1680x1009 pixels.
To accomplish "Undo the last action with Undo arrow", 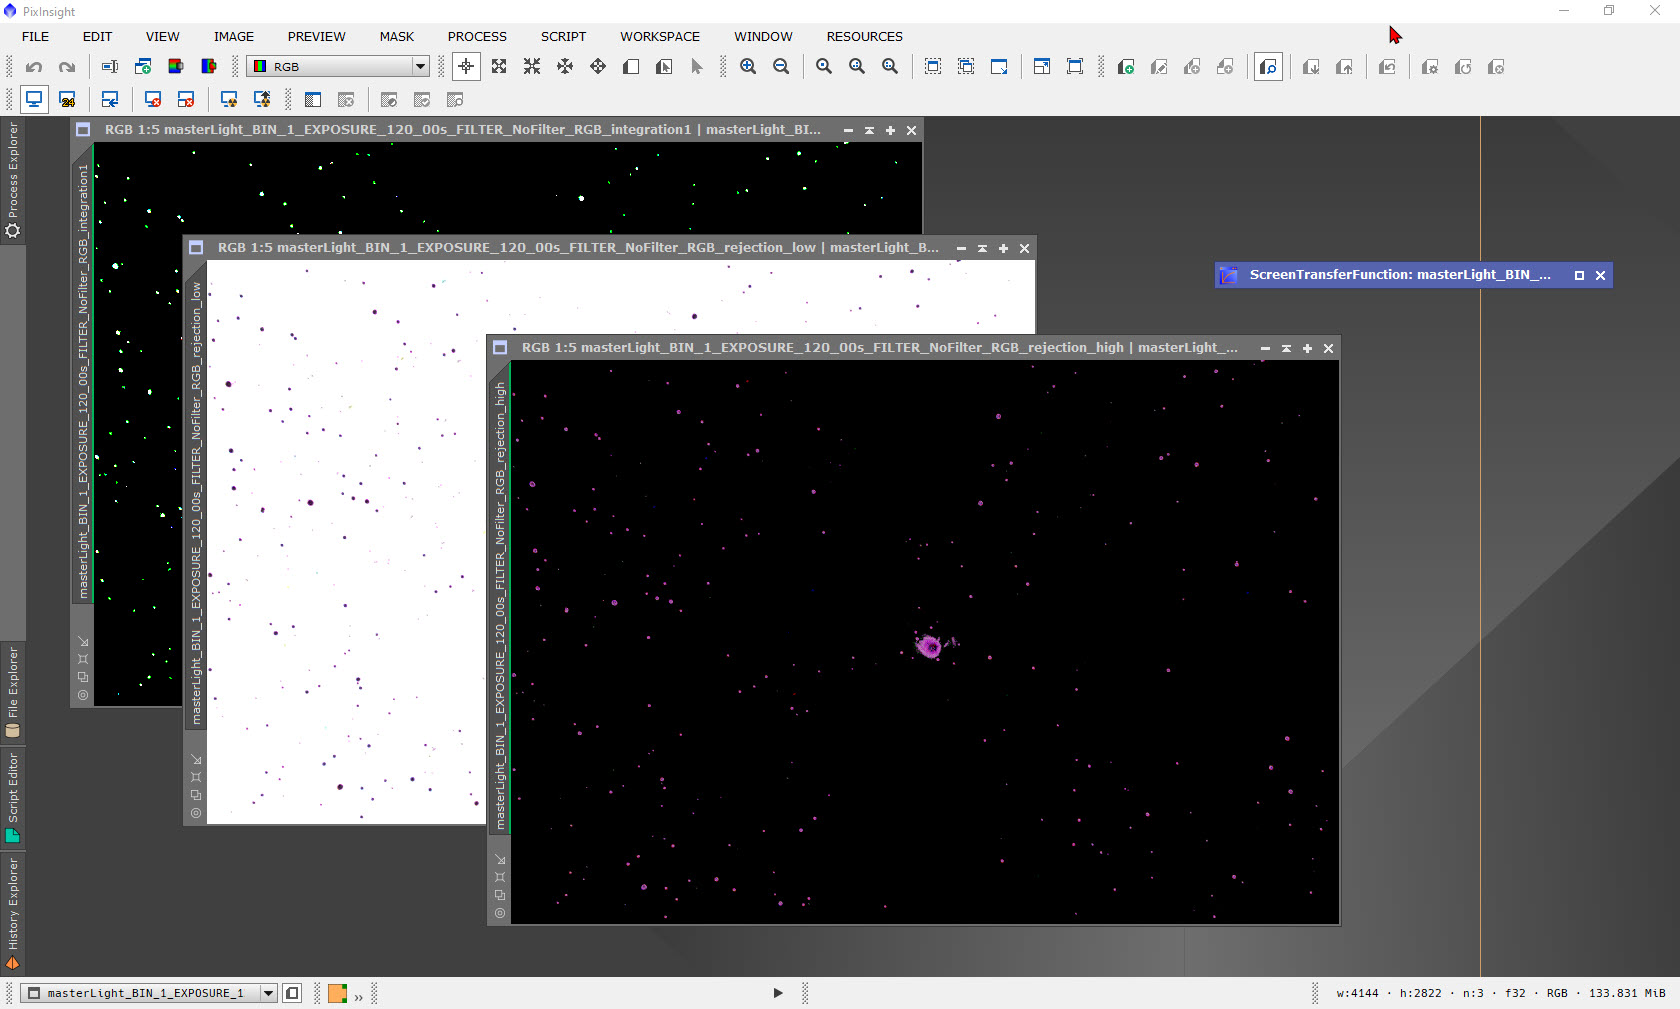I will point(34,67).
